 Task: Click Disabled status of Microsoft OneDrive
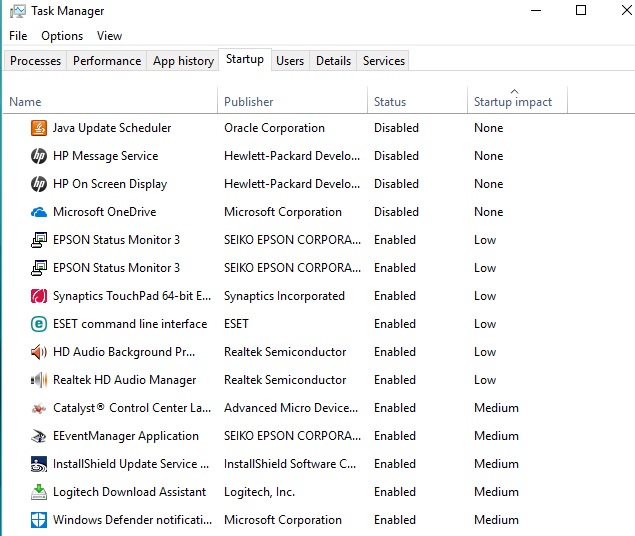tap(396, 212)
